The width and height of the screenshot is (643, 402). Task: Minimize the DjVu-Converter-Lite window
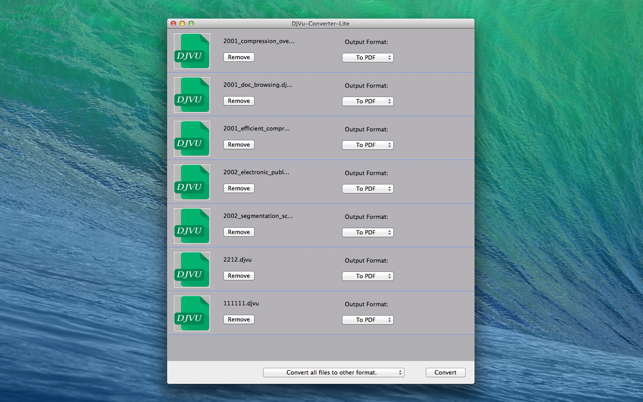(182, 23)
